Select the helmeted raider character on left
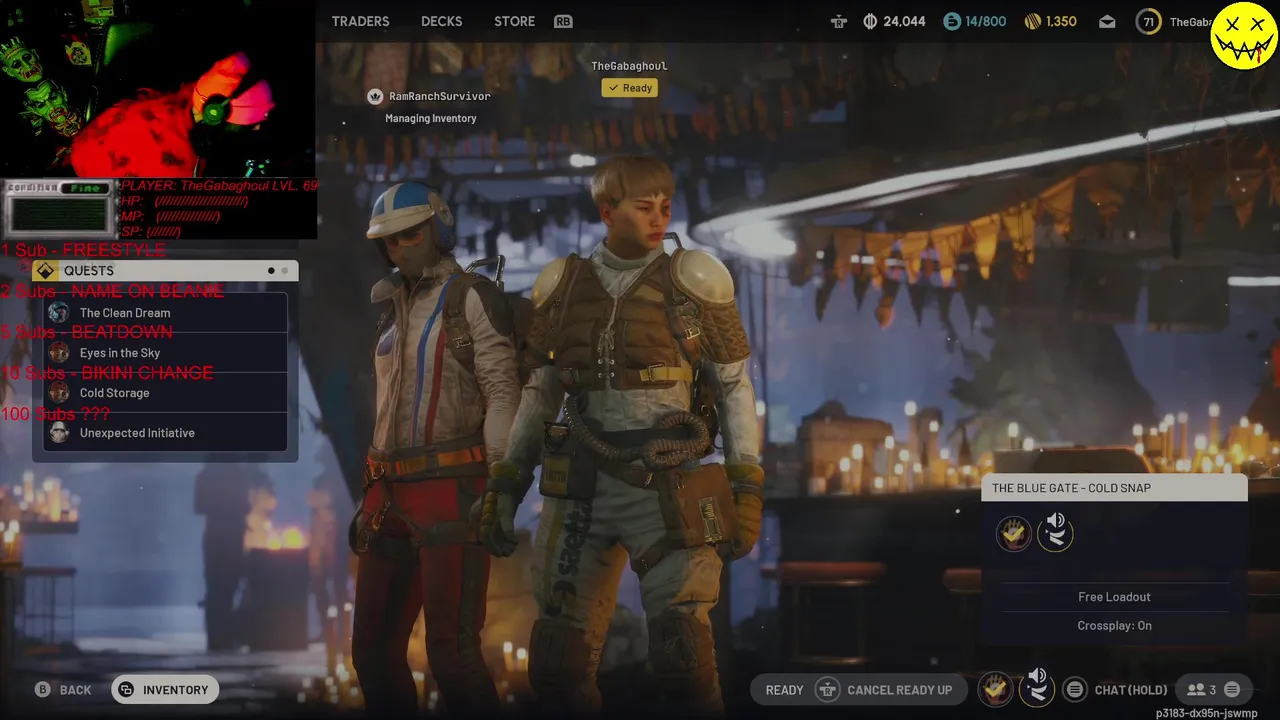 tap(430, 440)
